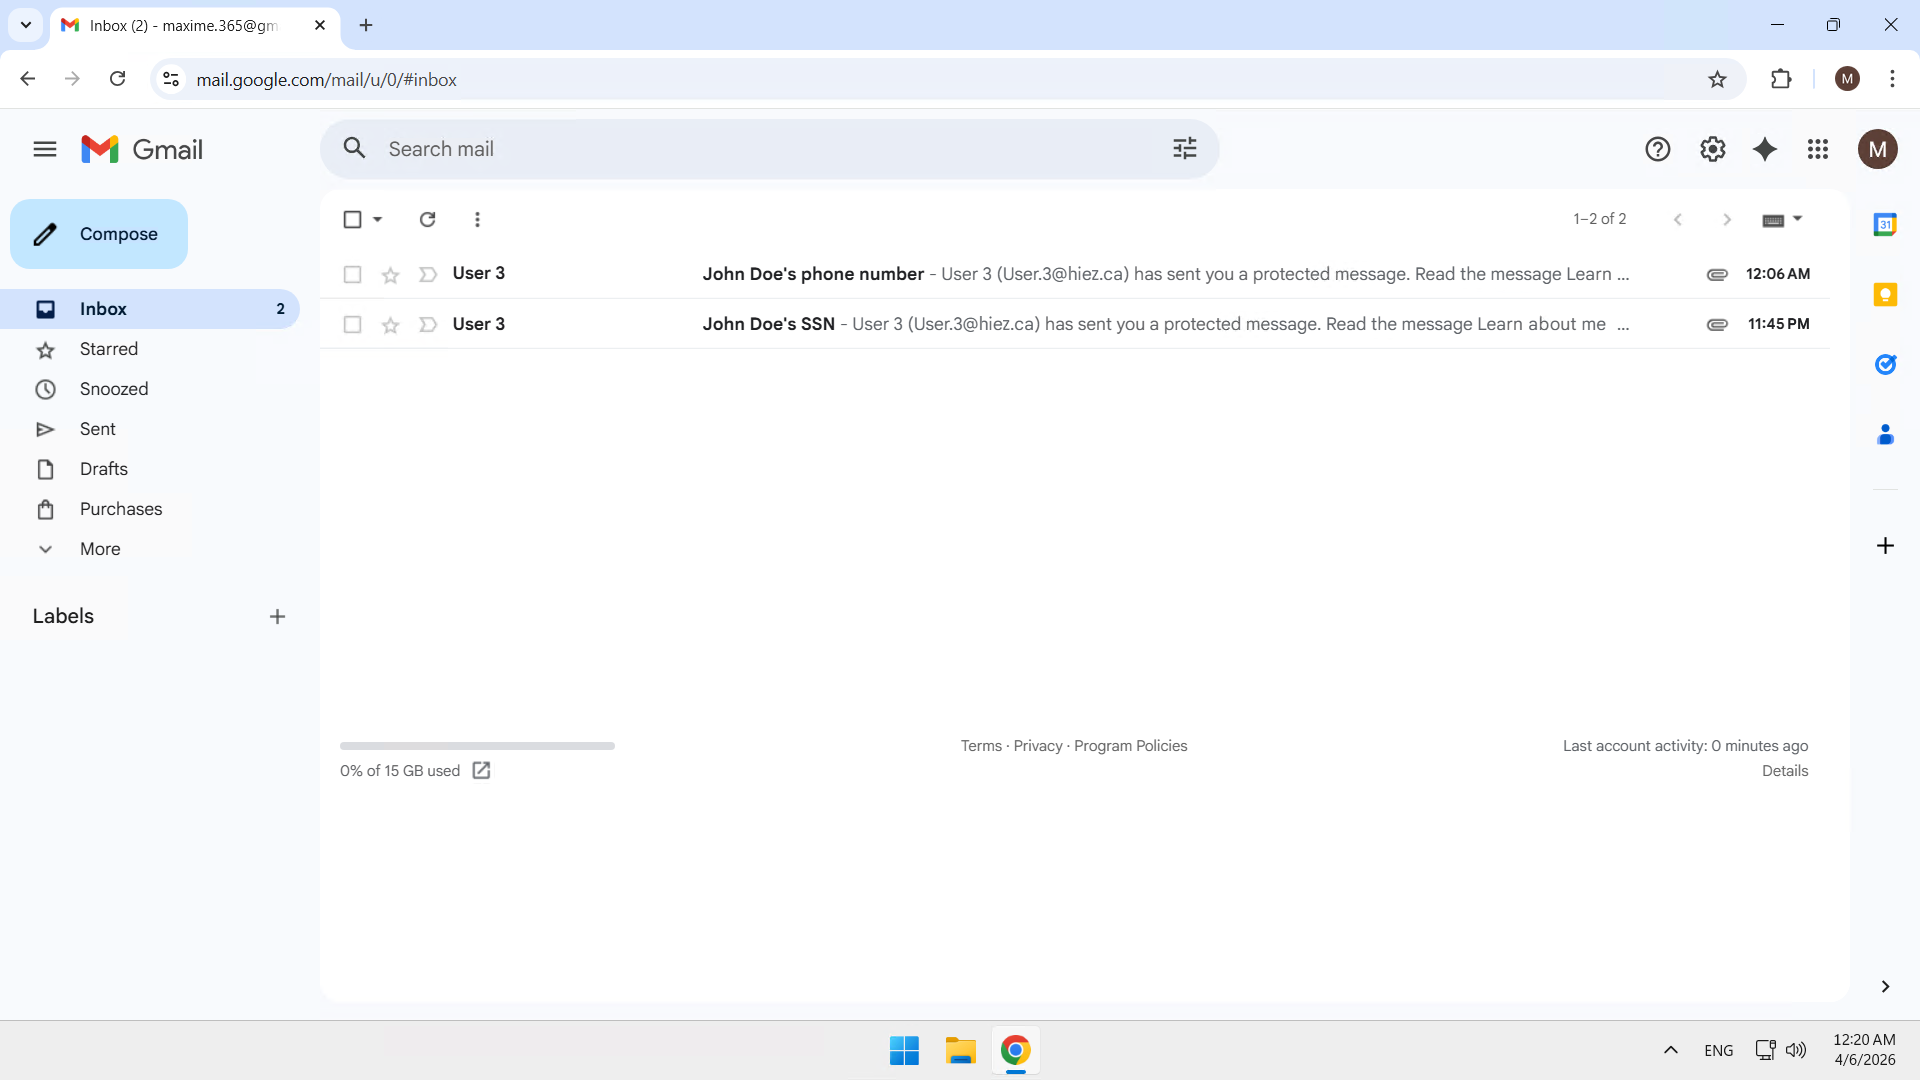This screenshot has width=1920, height=1080.
Task: Open the Details account activity link
Action: (x=1784, y=771)
